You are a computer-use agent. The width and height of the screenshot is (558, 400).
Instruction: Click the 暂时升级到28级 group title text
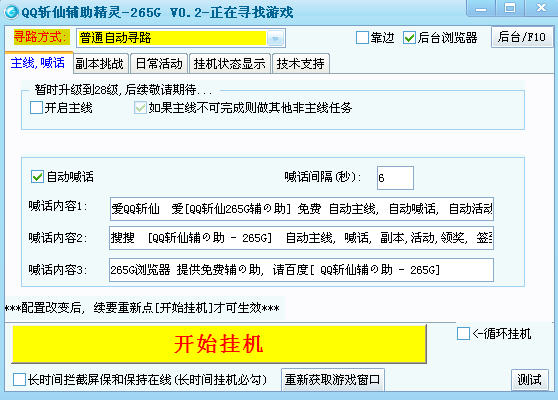(123, 90)
